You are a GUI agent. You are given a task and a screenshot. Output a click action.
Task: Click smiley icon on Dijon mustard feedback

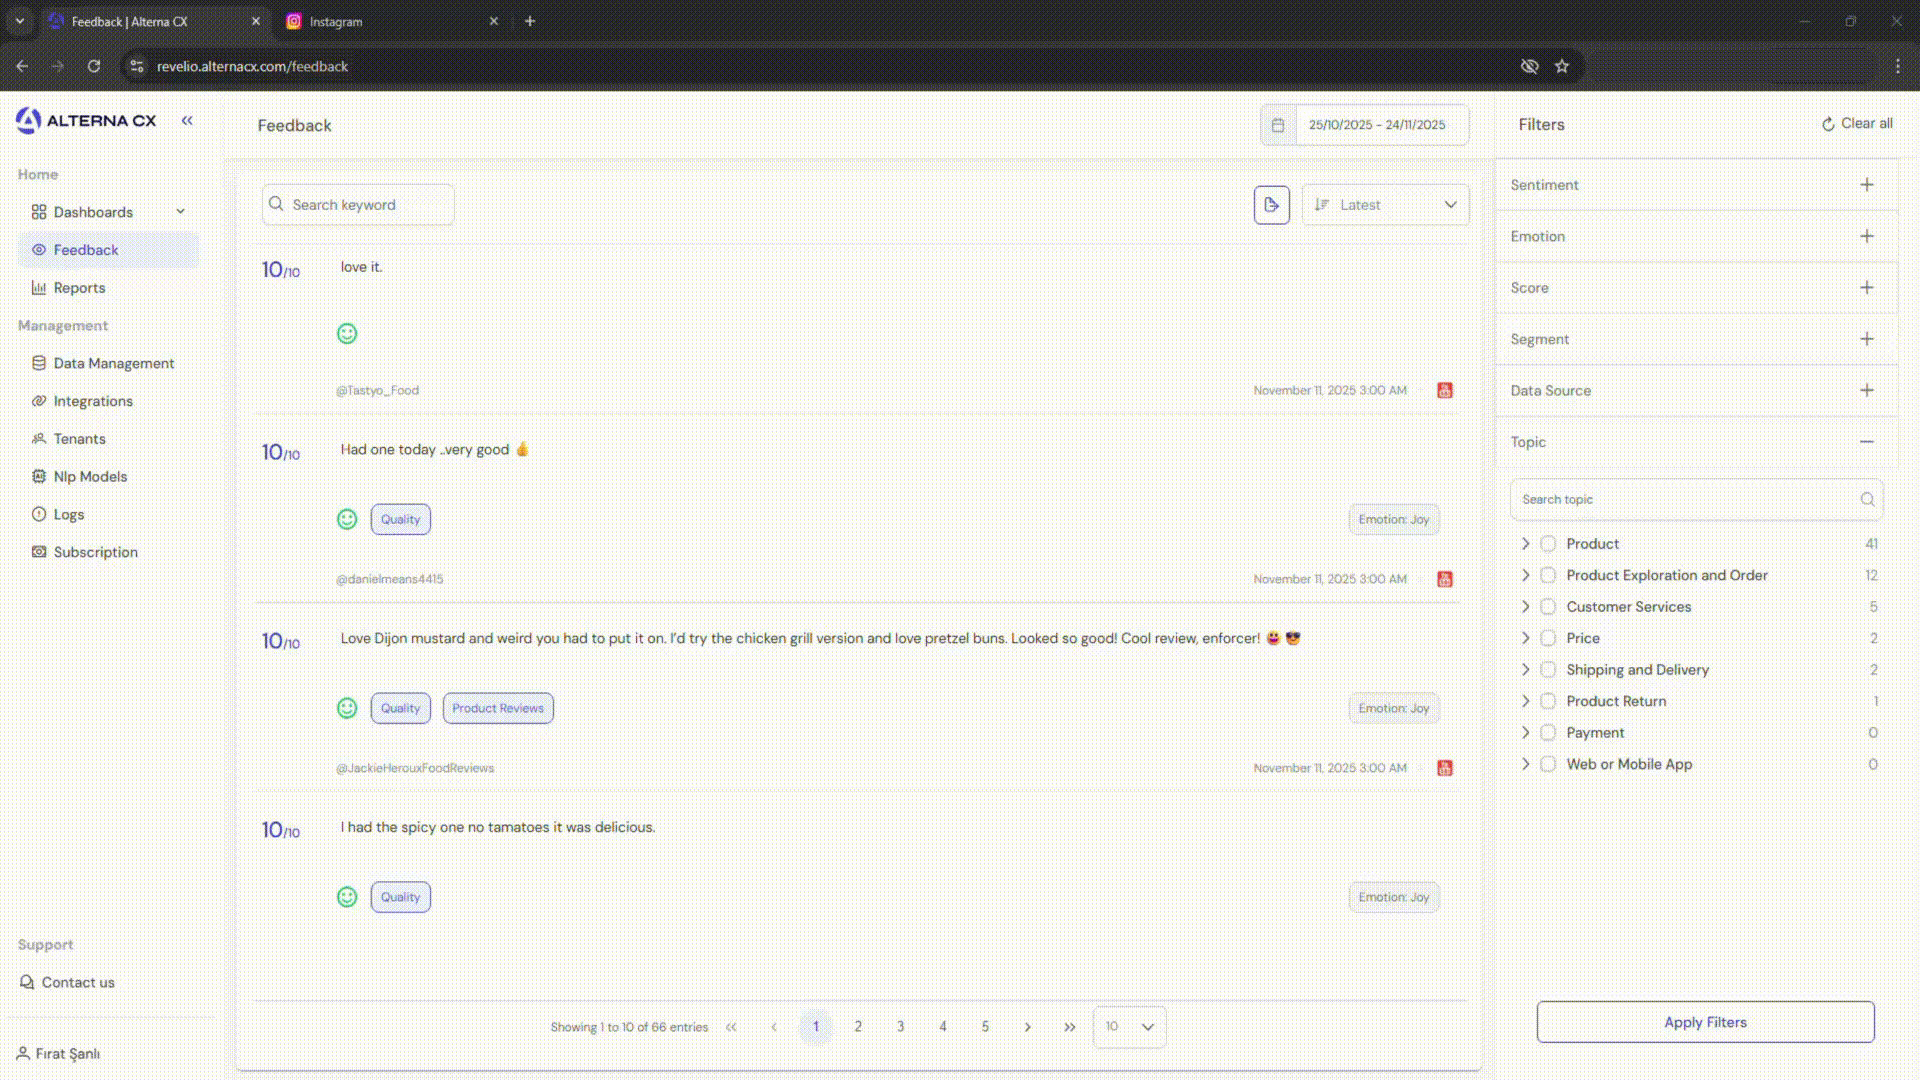(347, 708)
